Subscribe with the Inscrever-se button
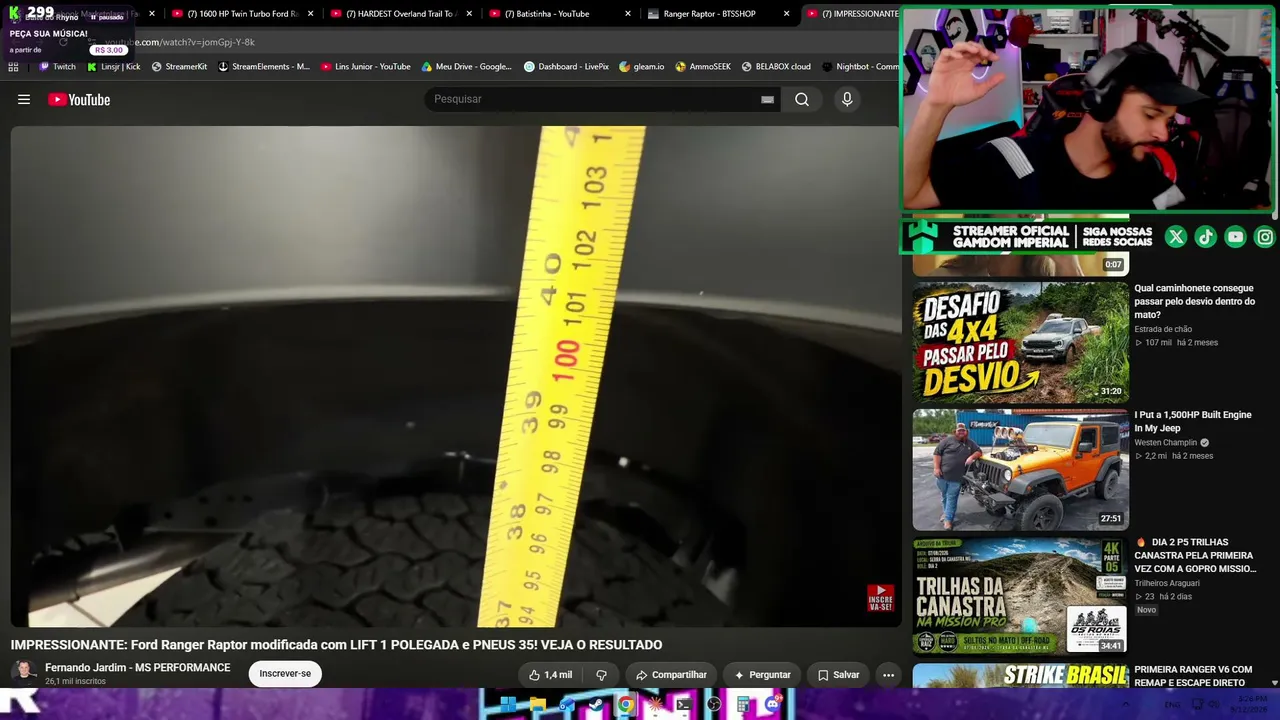This screenshot has width=1280, height=720. coord(285,674)
